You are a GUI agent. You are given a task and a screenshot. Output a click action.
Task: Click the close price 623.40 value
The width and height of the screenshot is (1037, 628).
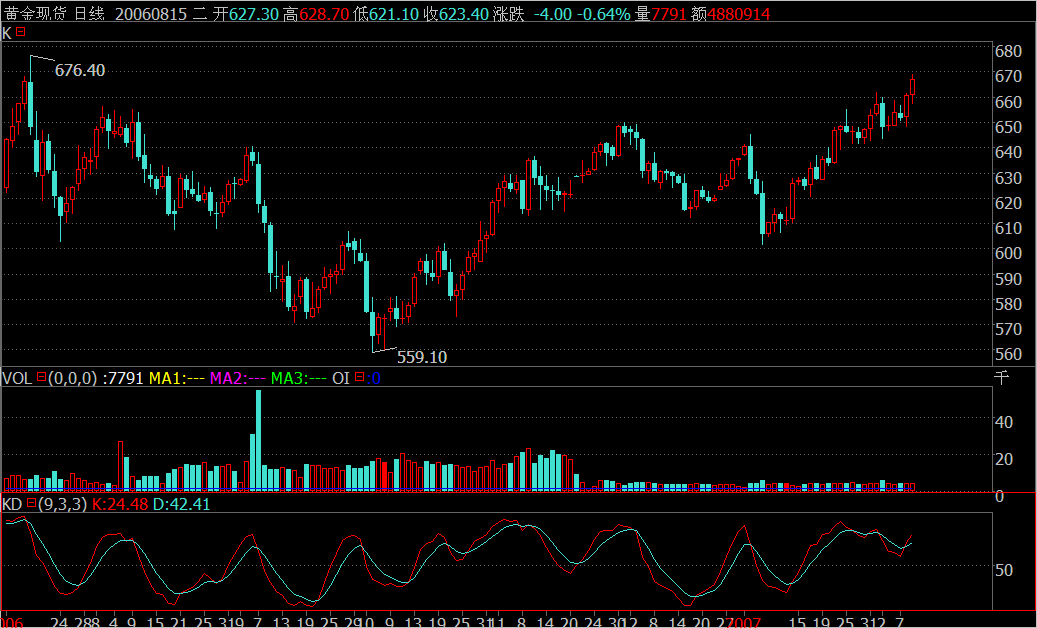[x=464, y=14]
